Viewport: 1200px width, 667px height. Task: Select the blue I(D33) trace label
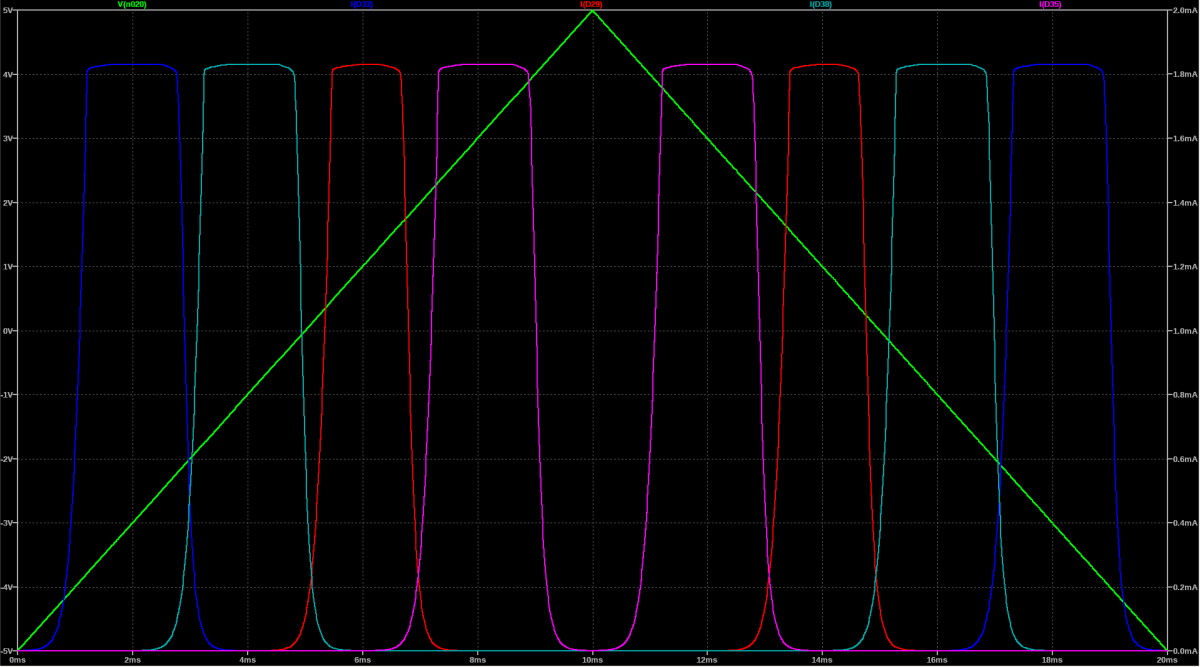tap(362, 4)
